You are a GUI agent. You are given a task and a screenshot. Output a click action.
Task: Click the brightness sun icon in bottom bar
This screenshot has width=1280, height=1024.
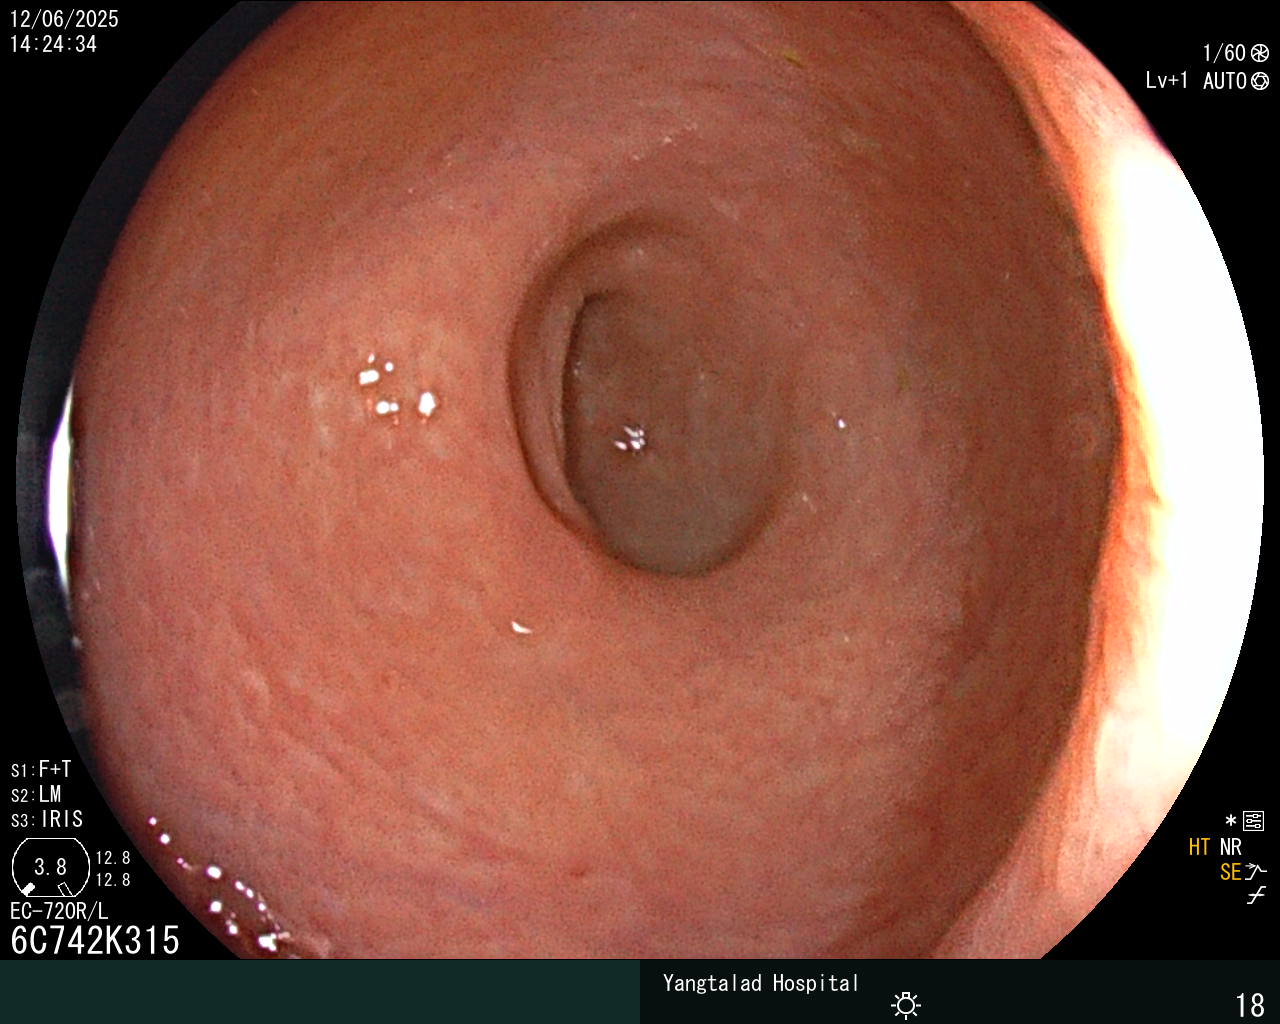906,1005
